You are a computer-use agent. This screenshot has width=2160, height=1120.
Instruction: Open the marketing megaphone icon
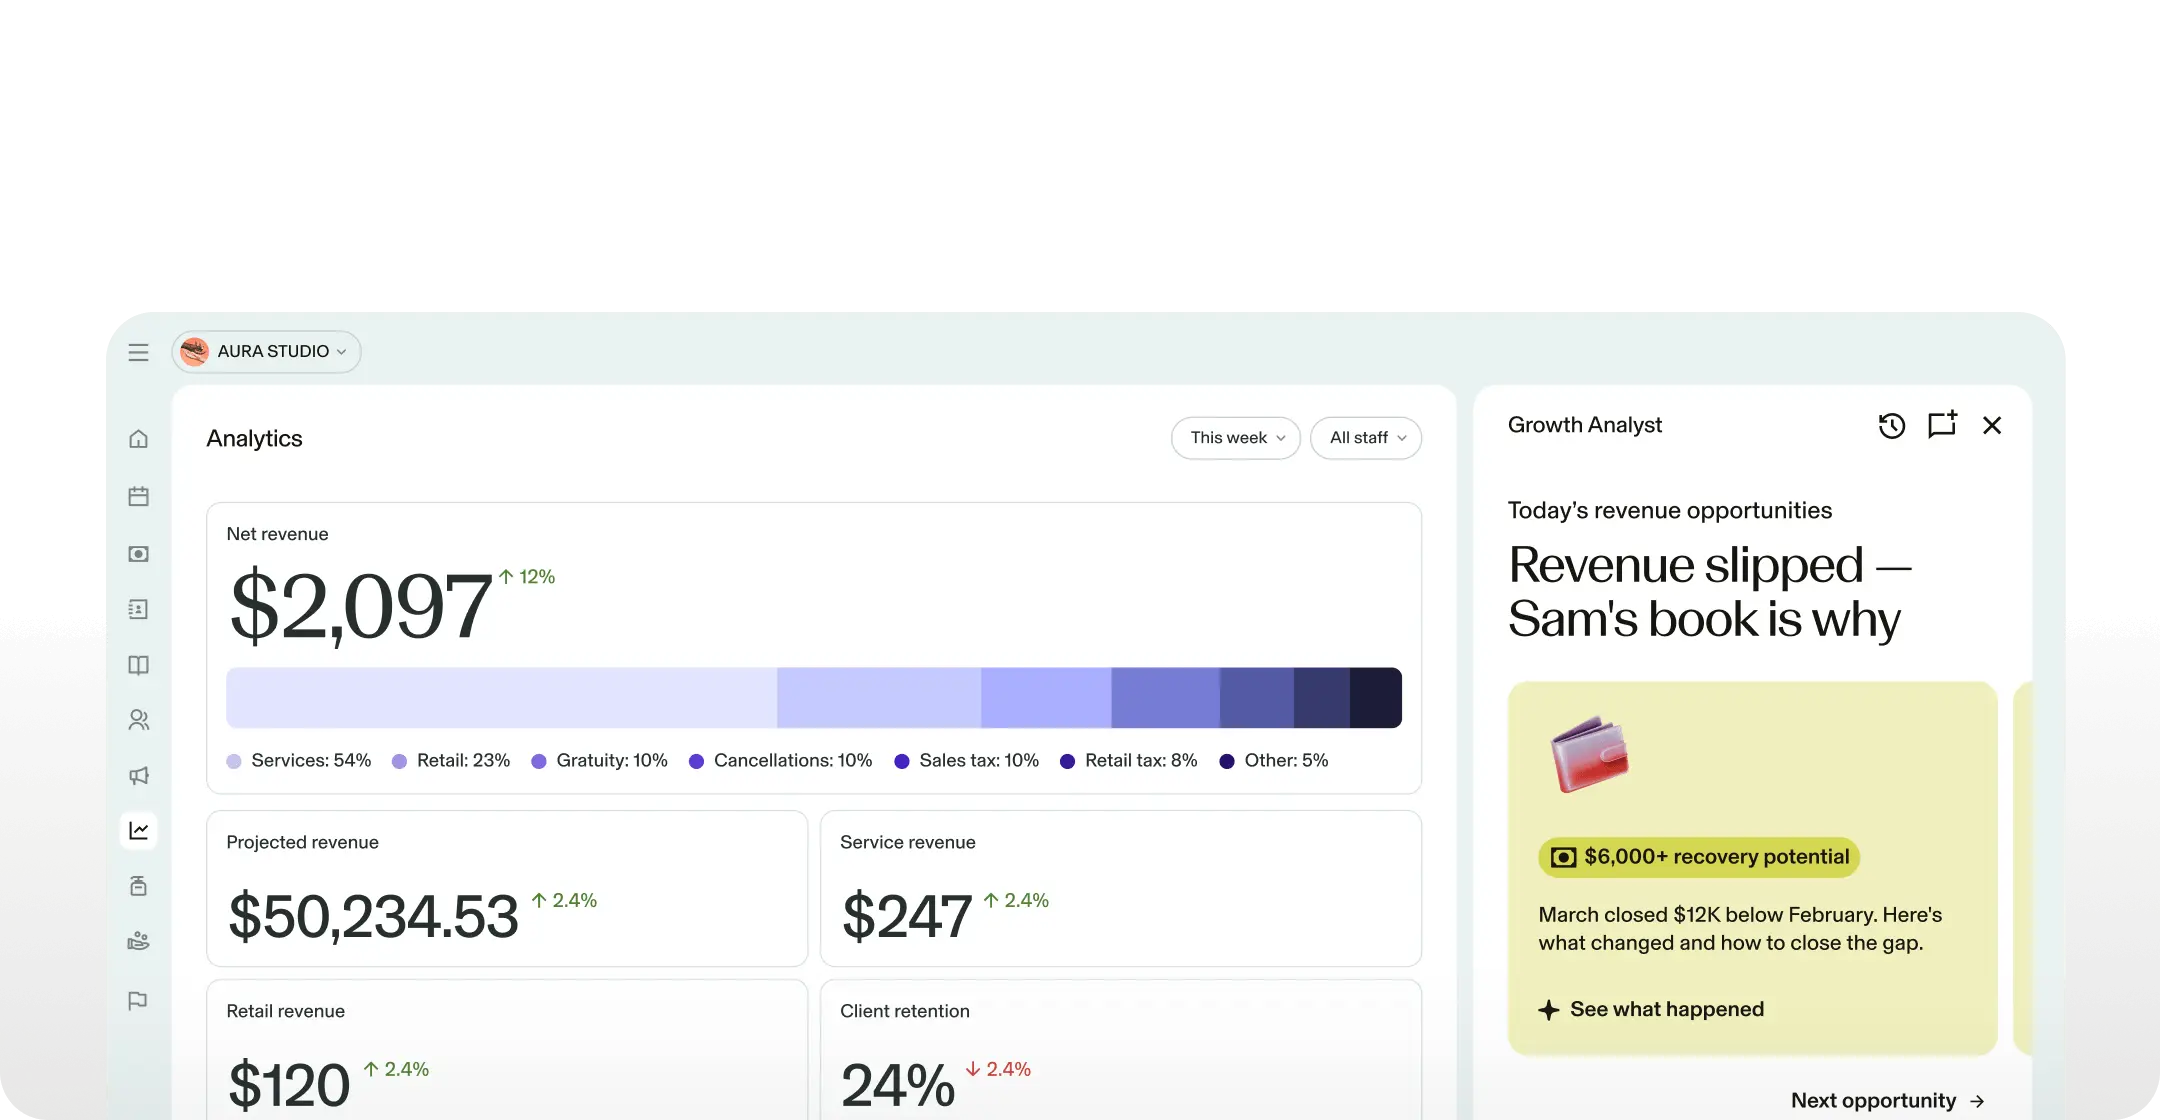coord(138,775)
